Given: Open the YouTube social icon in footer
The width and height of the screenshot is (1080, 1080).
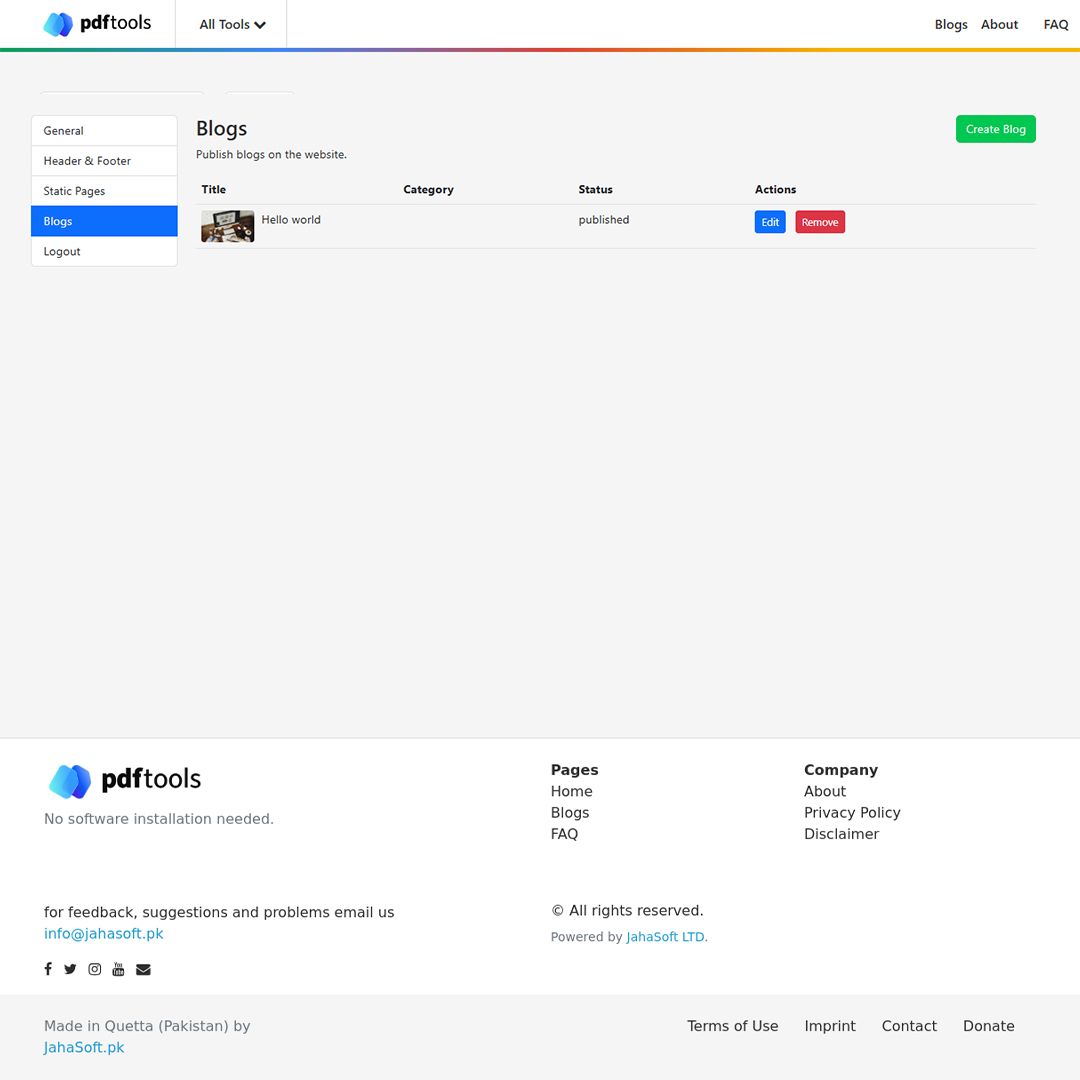Looking at the screenshot, I should click(118, 969).
